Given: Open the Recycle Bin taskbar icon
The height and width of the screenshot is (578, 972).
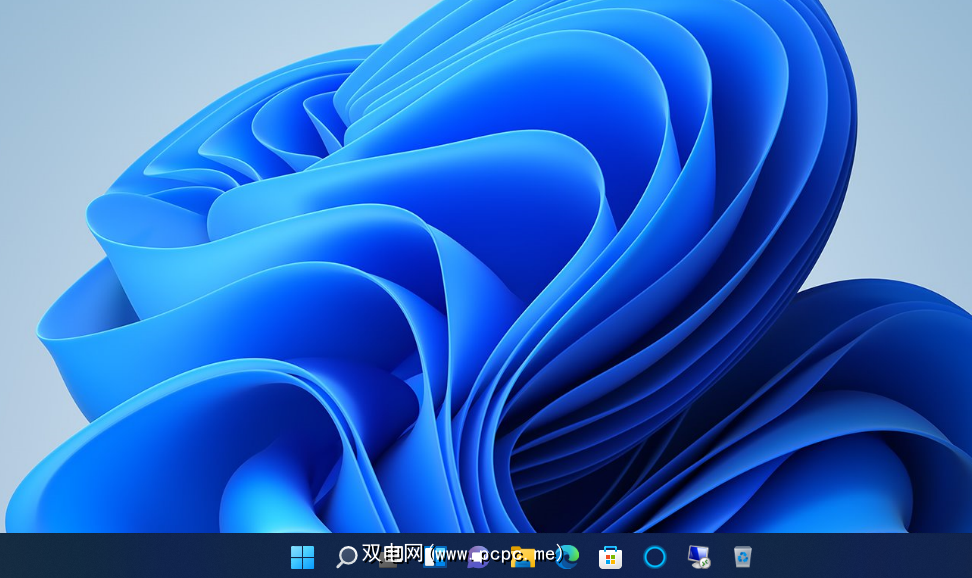Looking at the screenshot, I should click(742, 557).
